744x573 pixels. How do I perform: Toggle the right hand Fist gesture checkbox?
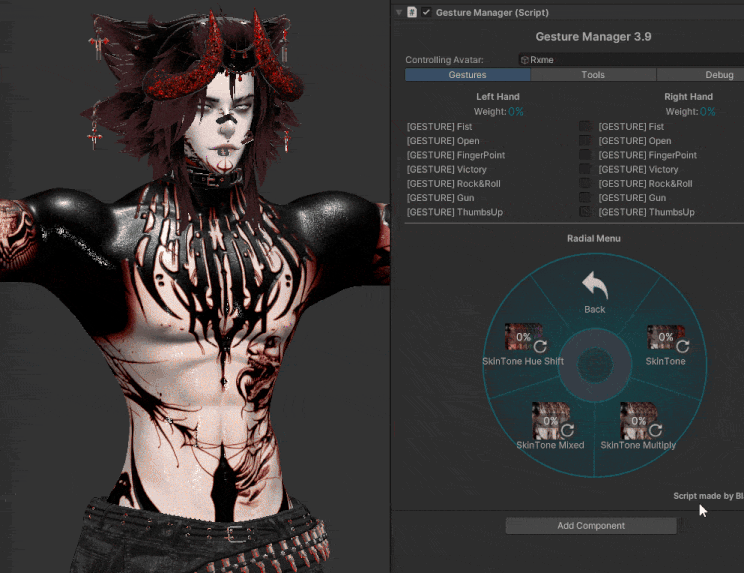coord(585,127)
